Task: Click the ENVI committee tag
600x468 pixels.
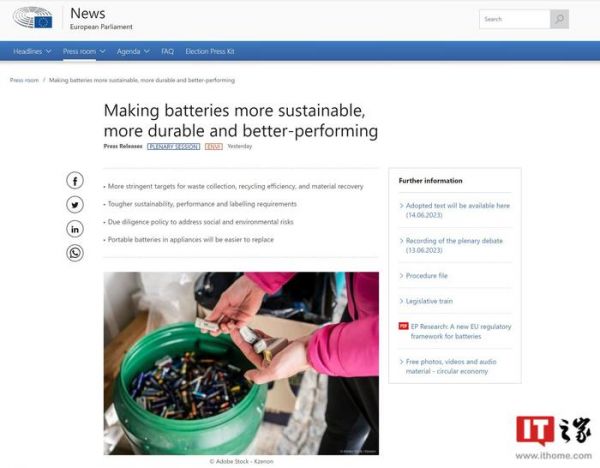Action: 213,146
